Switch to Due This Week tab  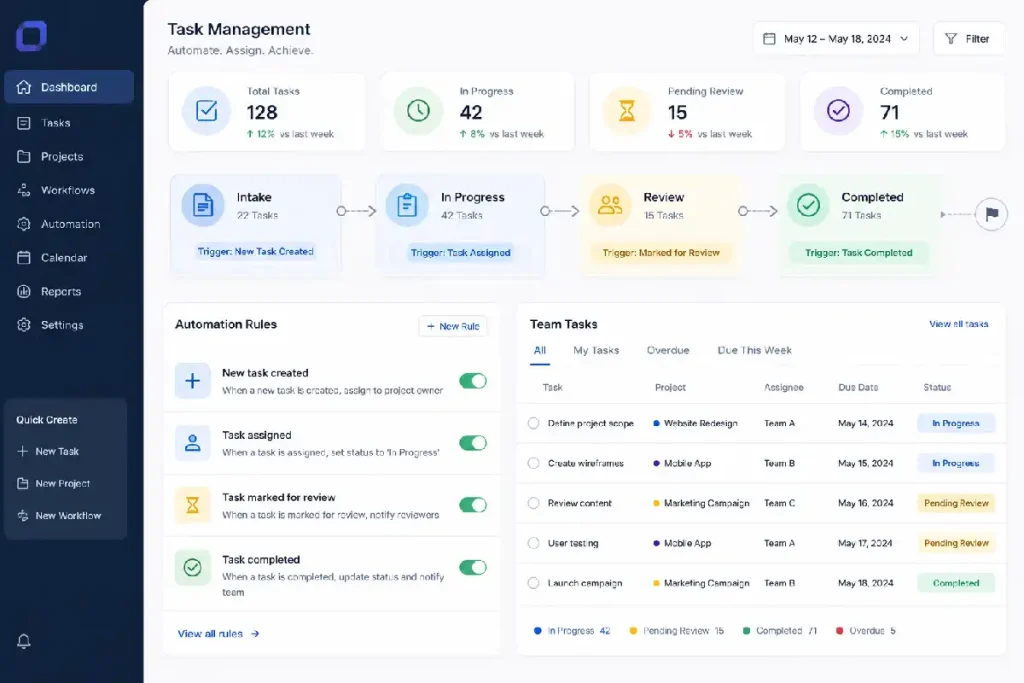pos(754,351)
